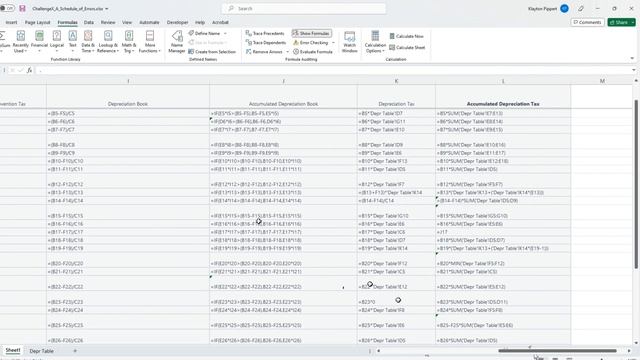Image resolution: width=640 pixels, height=360 pixels.
Task: Open the Lookup & Reference functions menu
Action: 108,42
